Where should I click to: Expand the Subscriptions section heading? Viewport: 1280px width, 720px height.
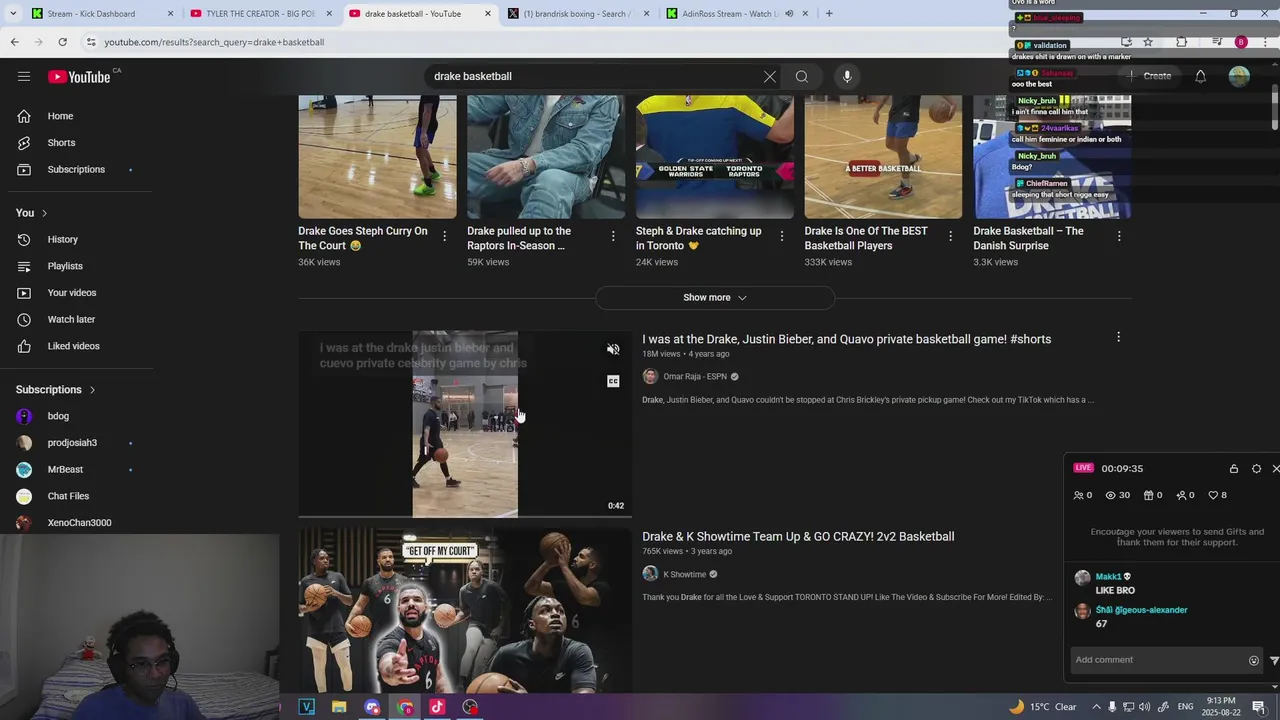tap(56, 389)
